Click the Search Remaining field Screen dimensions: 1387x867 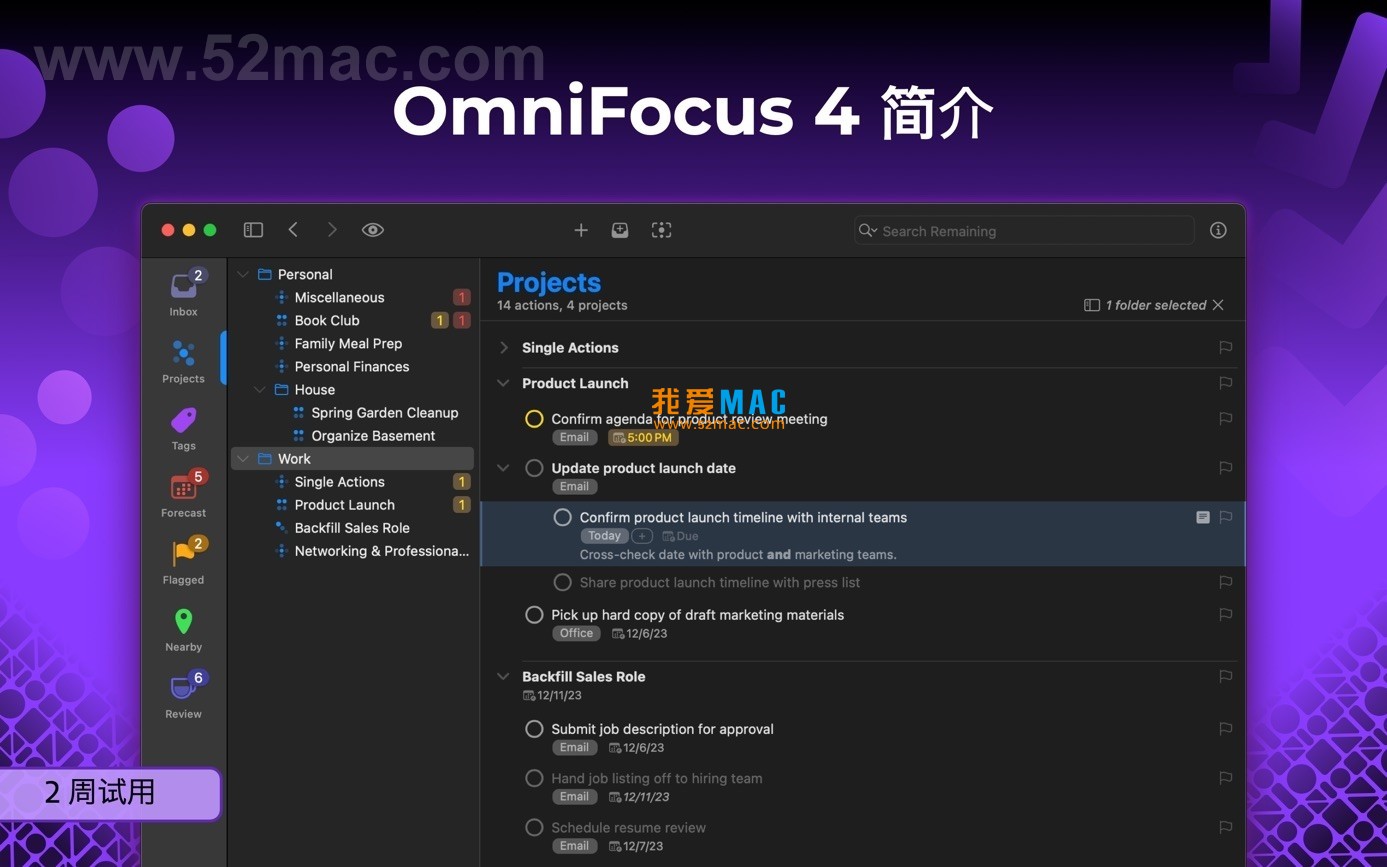[x=1024, y=231]
